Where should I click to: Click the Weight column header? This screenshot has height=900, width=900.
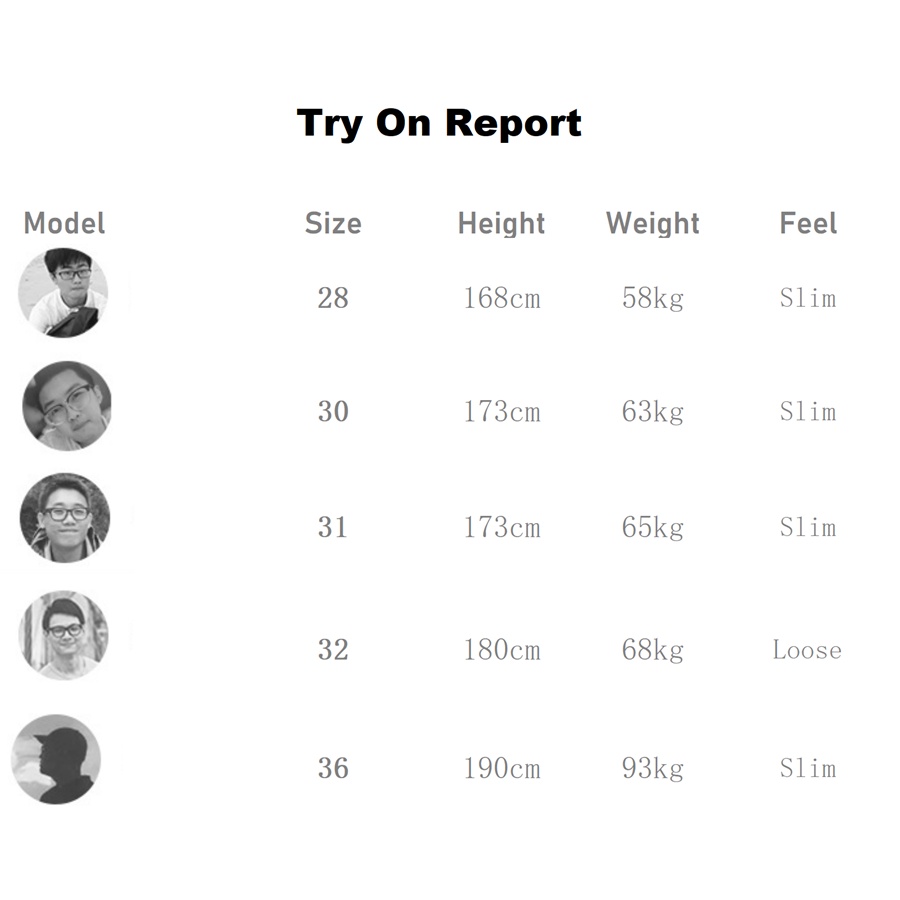[x=652, y=223]
